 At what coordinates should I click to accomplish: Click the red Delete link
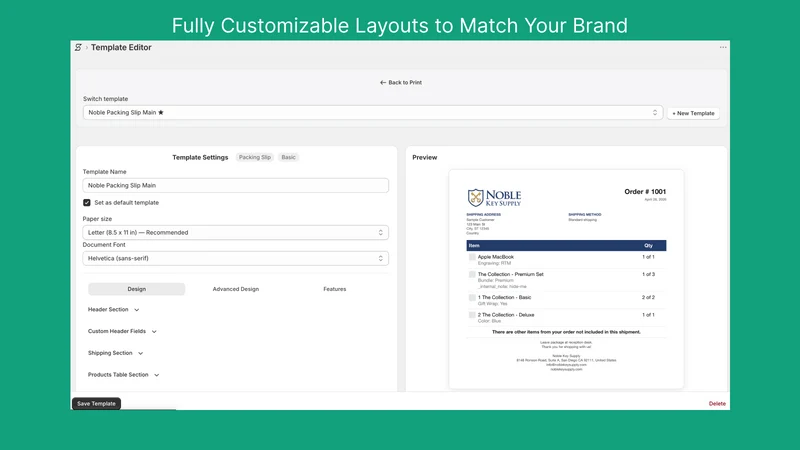(x=717, y=404)
